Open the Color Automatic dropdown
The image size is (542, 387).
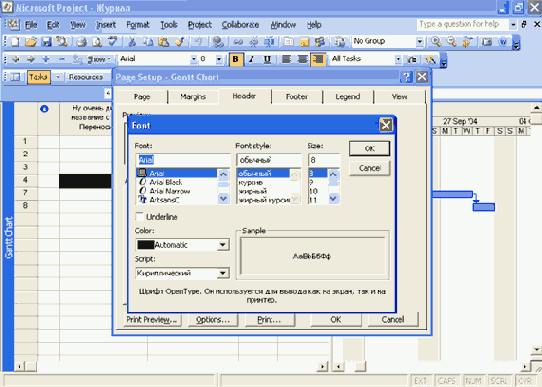point(223,245)
